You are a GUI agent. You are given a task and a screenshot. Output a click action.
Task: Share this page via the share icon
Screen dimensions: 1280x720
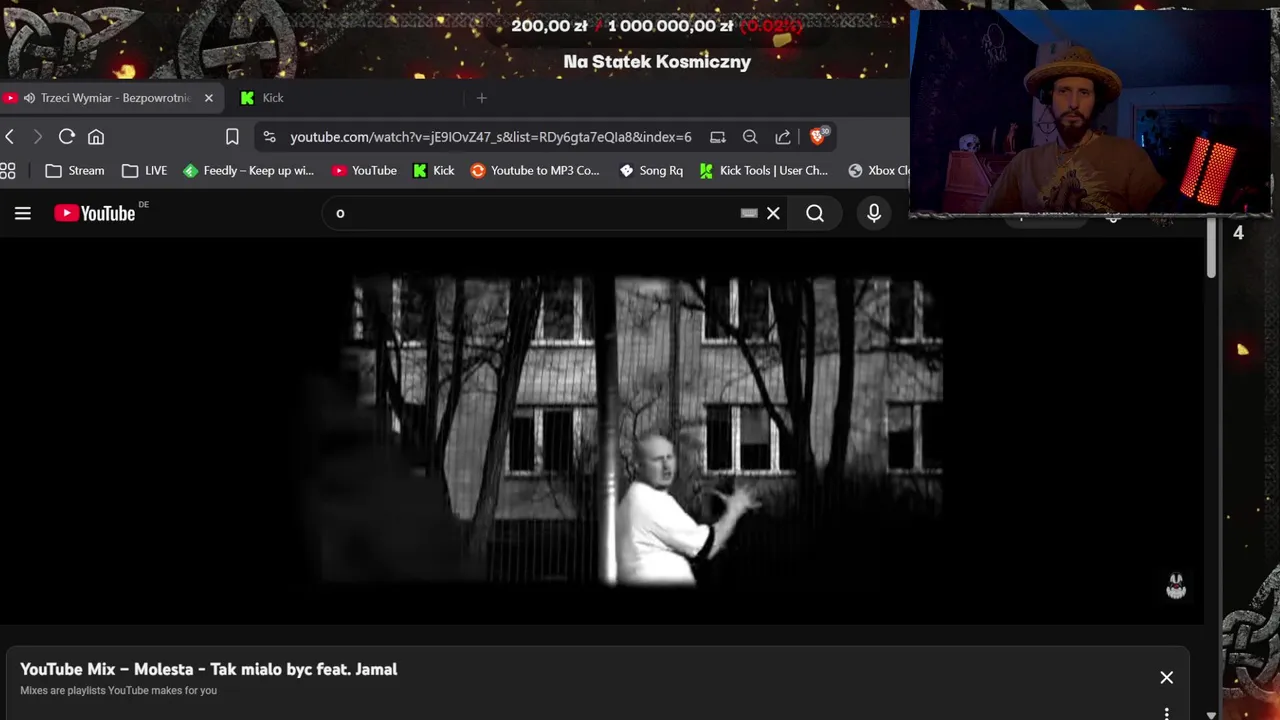[783, 137]
